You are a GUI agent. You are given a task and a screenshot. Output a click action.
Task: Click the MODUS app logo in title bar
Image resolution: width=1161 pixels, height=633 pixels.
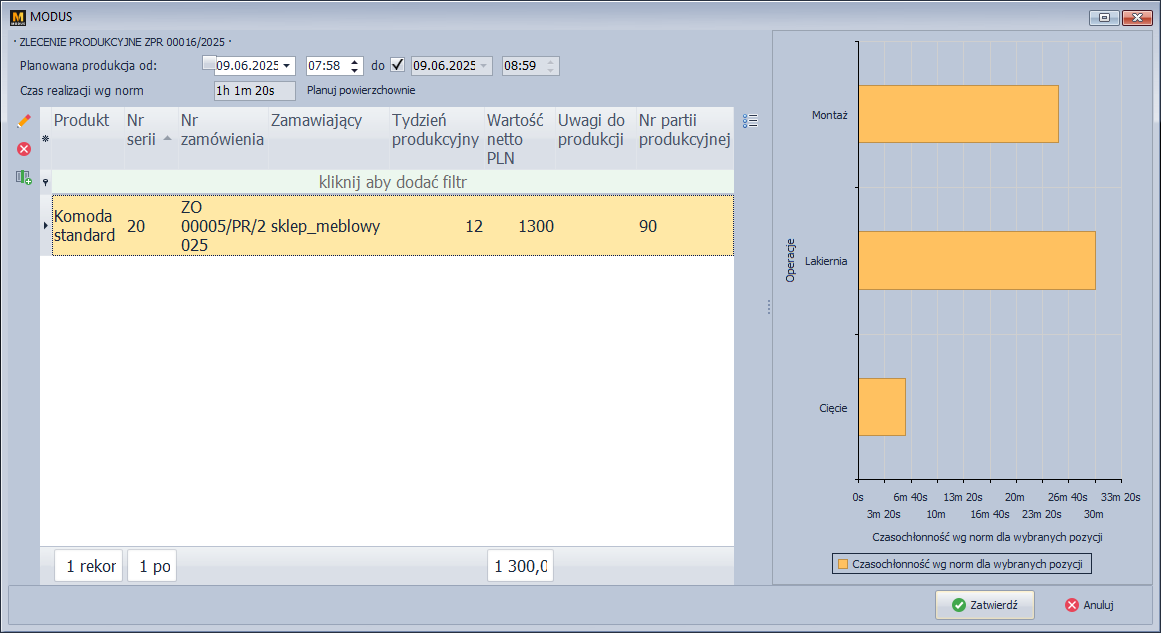(16, 17)
